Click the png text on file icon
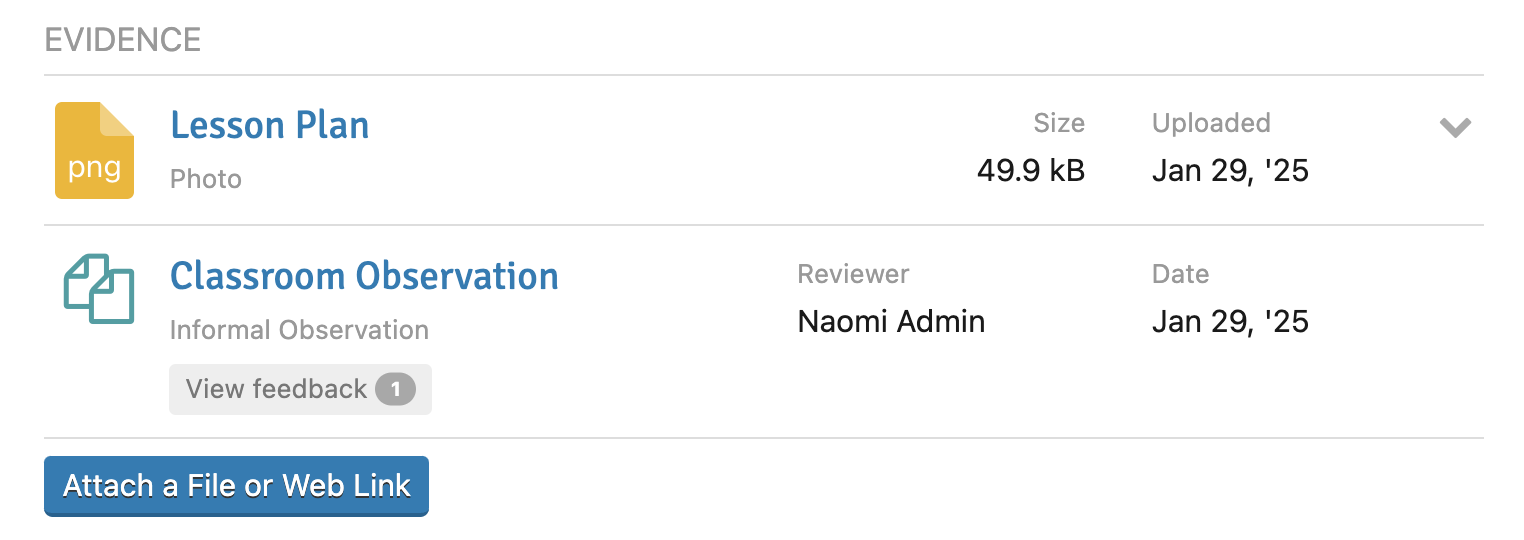The image size is (1524, 540). 94,168
